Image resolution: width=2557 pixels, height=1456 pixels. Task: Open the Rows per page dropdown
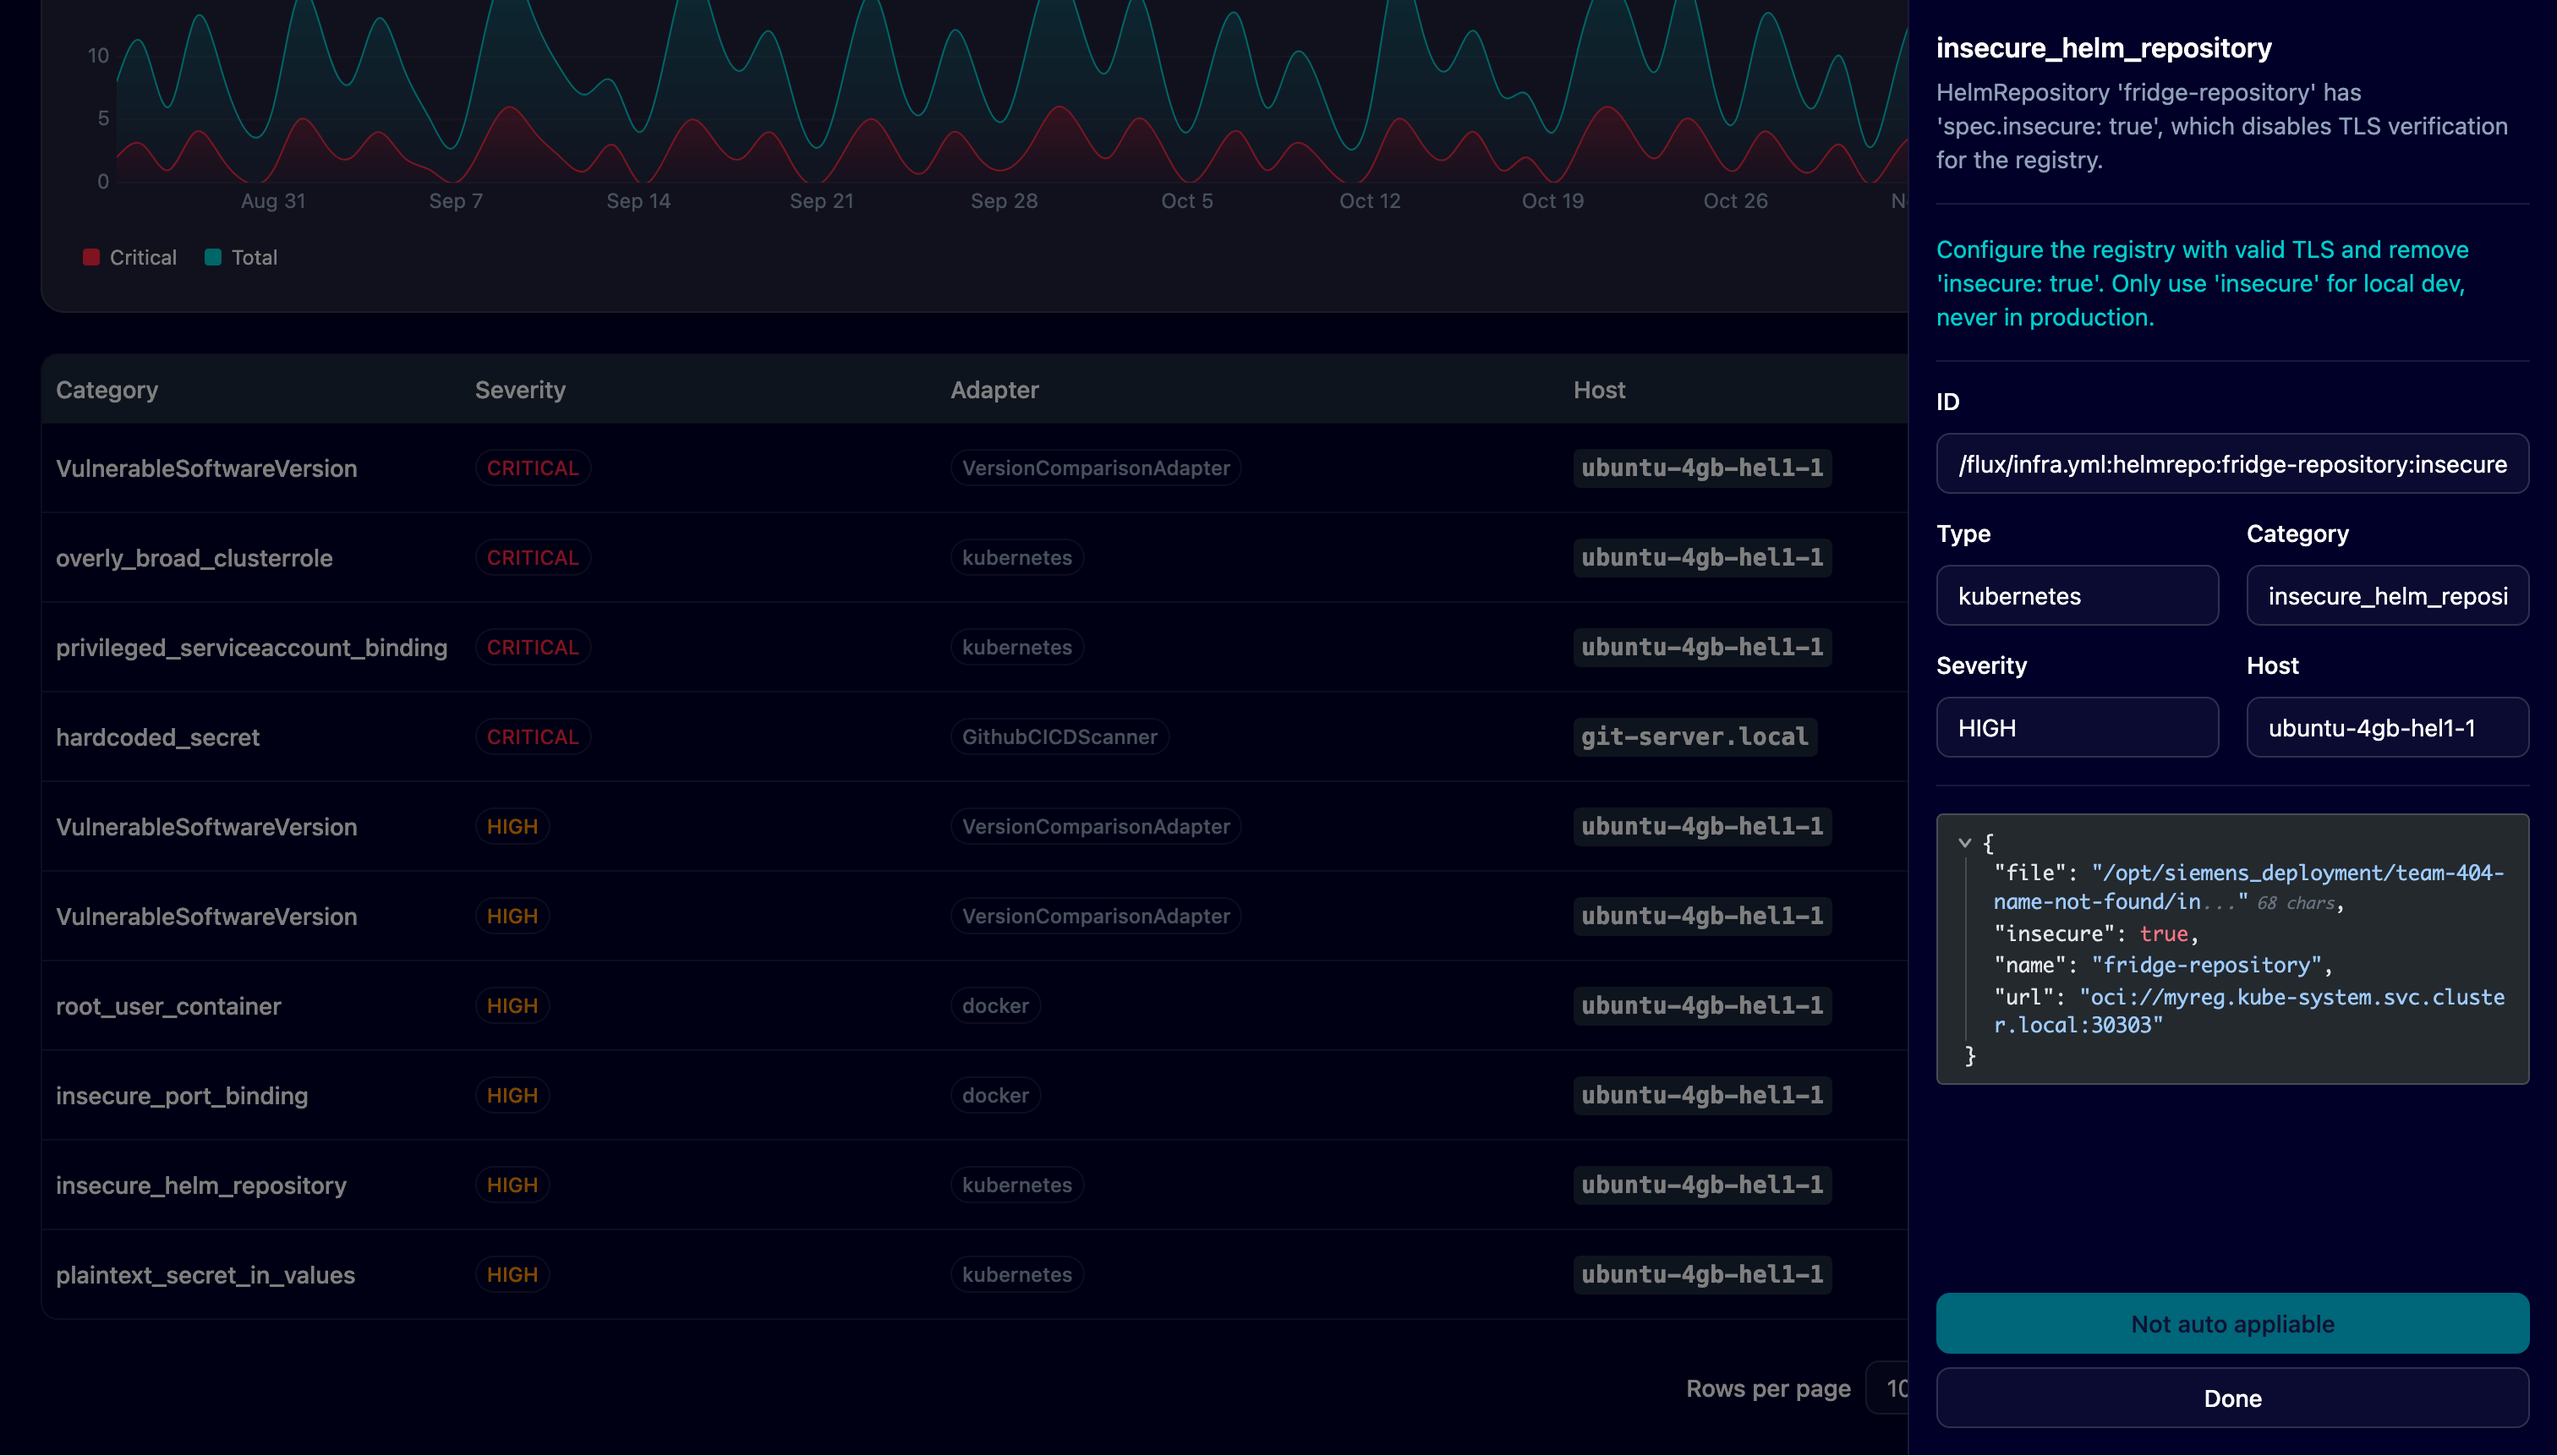tap(1890, 1388)
